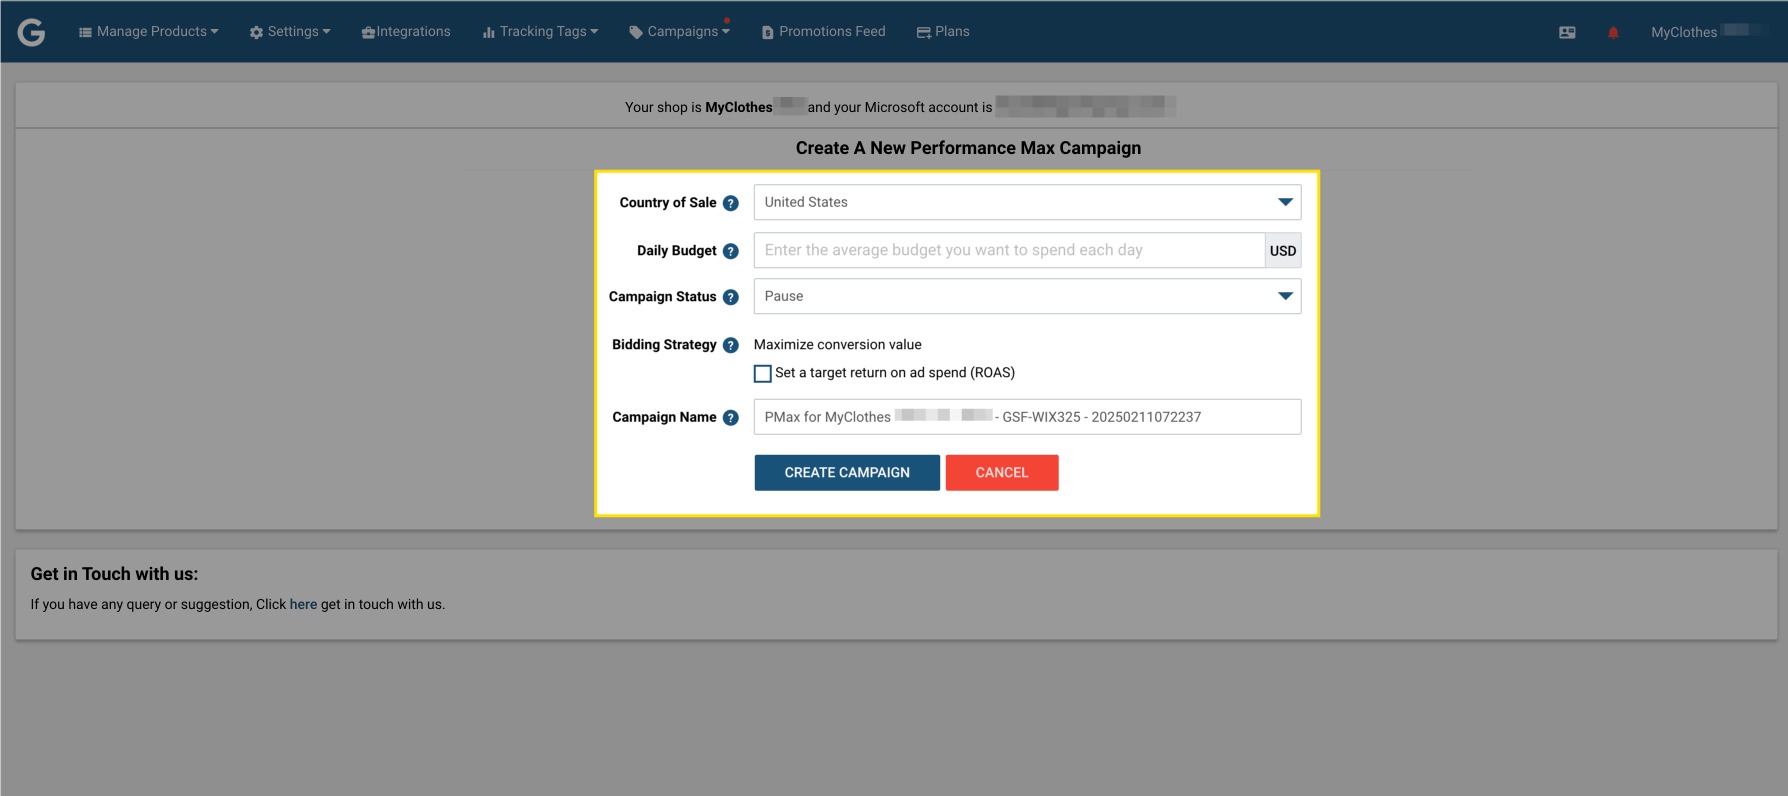
Task: Show help for Campaign Name
Action: 731,418
